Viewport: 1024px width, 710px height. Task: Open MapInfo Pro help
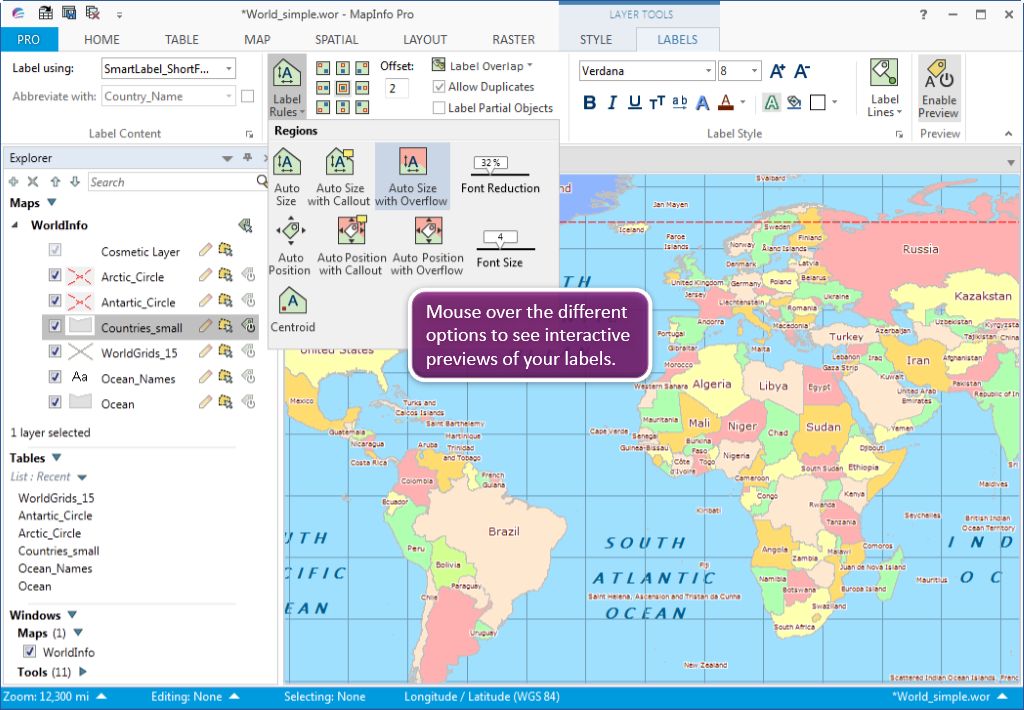923,14
